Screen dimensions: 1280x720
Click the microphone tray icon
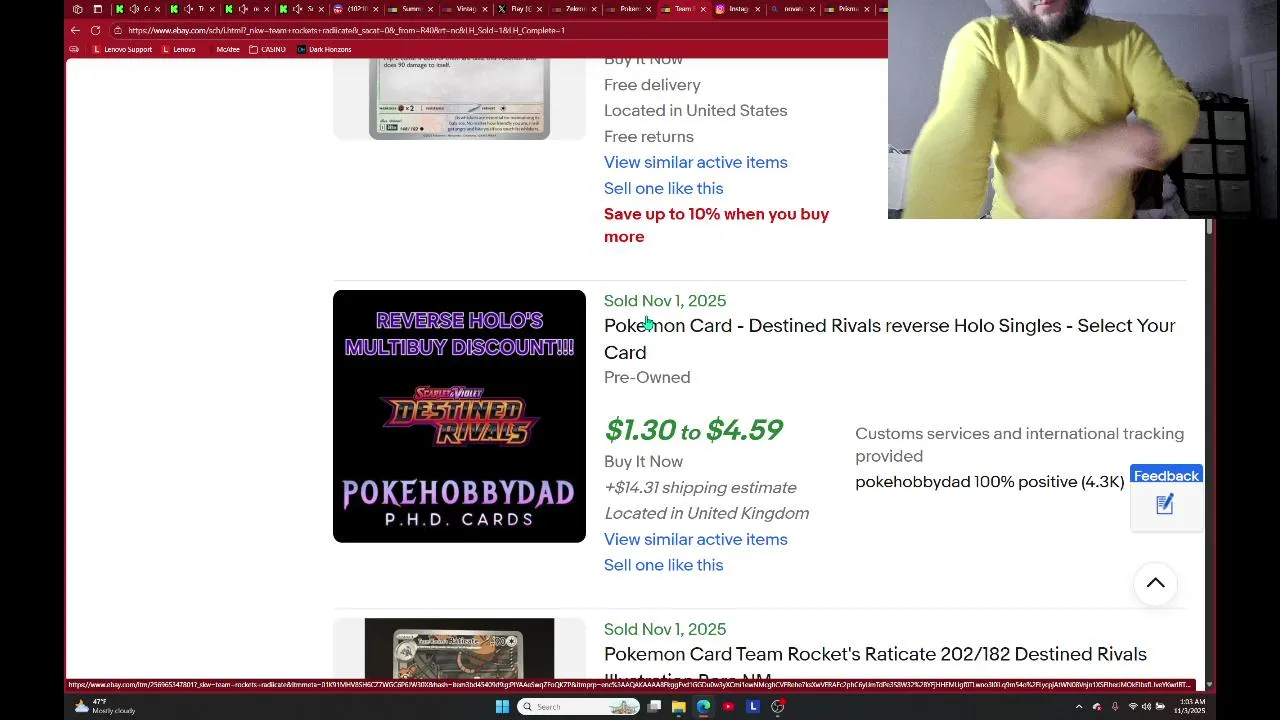(x=1114, y=707)
